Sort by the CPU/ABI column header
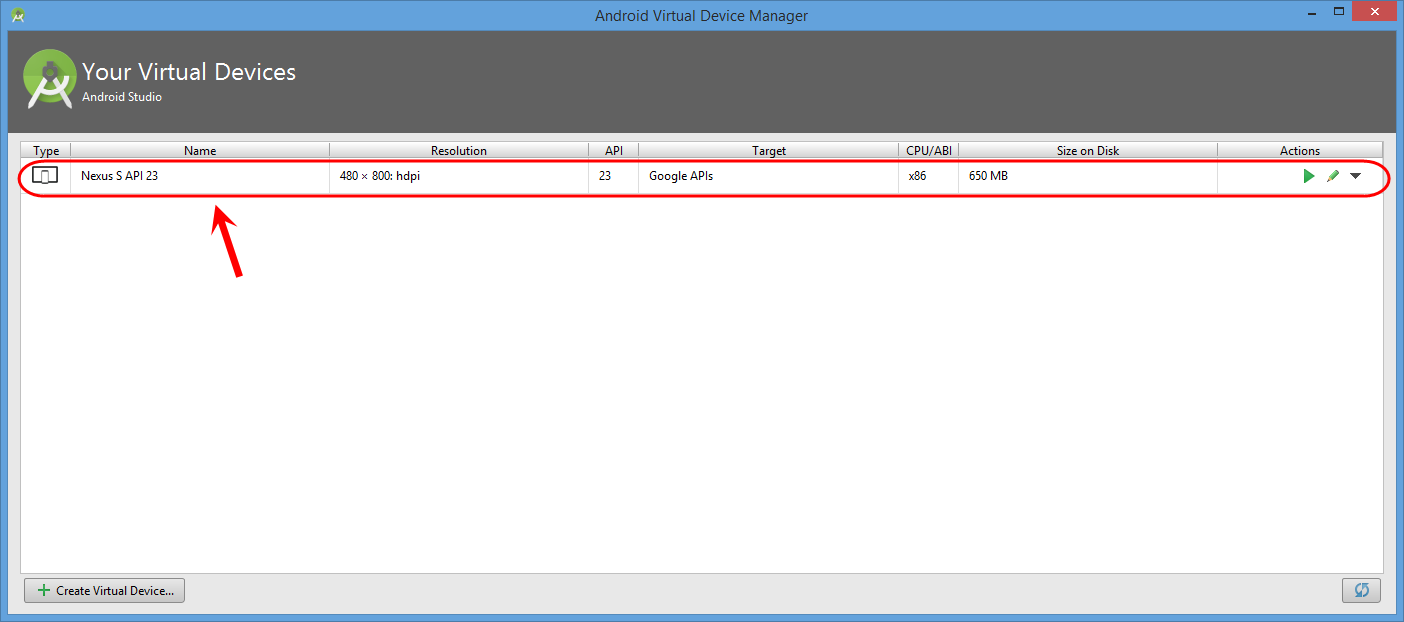Screen dimensions: 1404x622 click(x=928, y=151)
